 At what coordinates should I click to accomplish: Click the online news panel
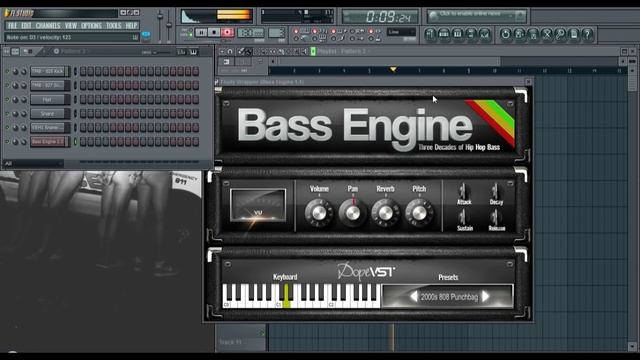(x=477, y=16)
